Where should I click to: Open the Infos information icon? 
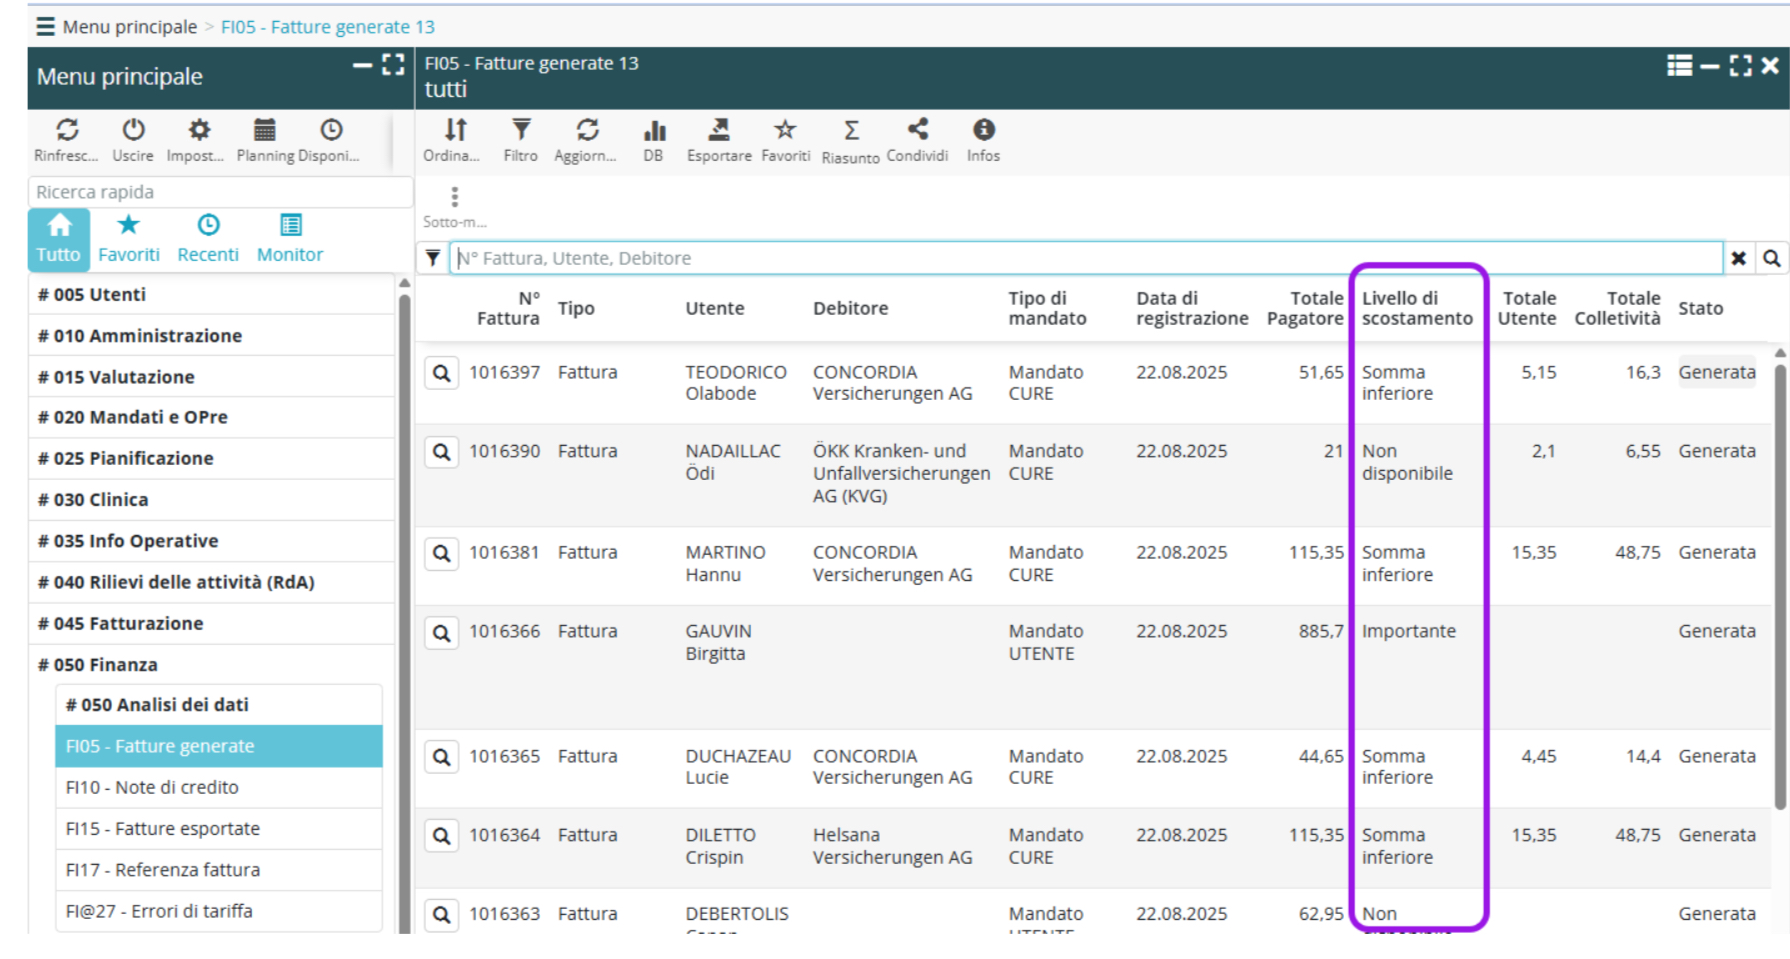pos(983,131)
